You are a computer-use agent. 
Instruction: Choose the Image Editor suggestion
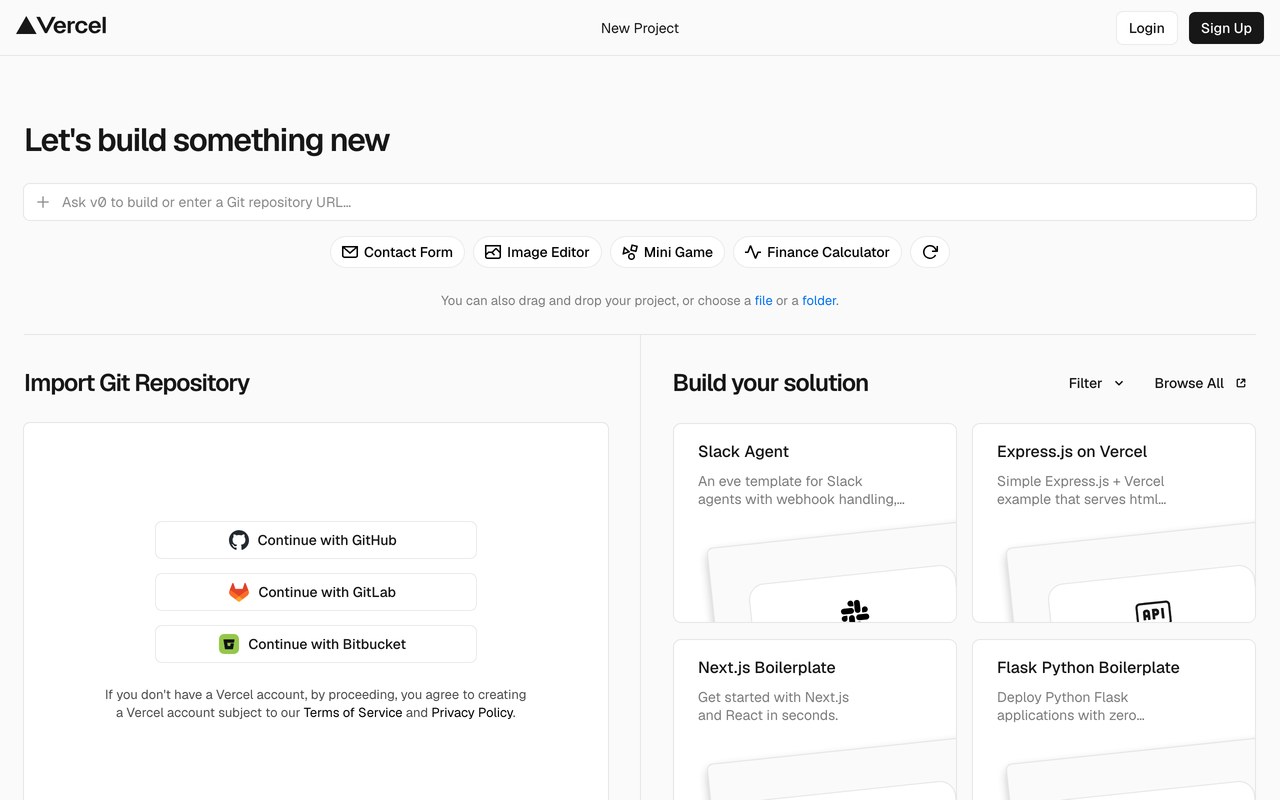click(538, 252)
